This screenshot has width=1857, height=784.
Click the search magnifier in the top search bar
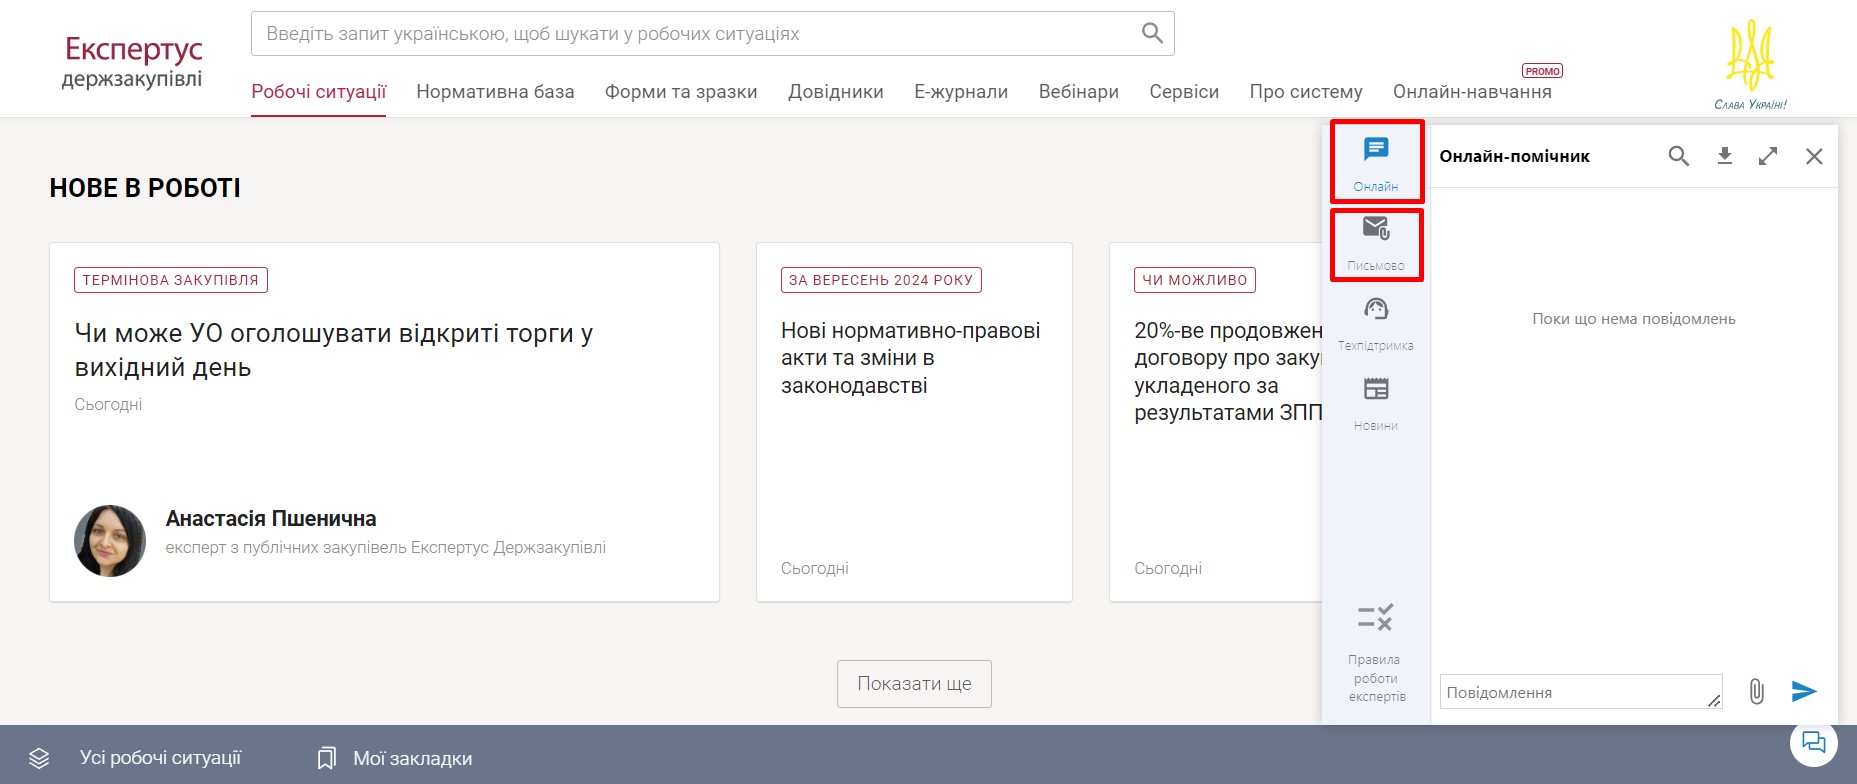pyautogui.click(x=1152, y=33)
